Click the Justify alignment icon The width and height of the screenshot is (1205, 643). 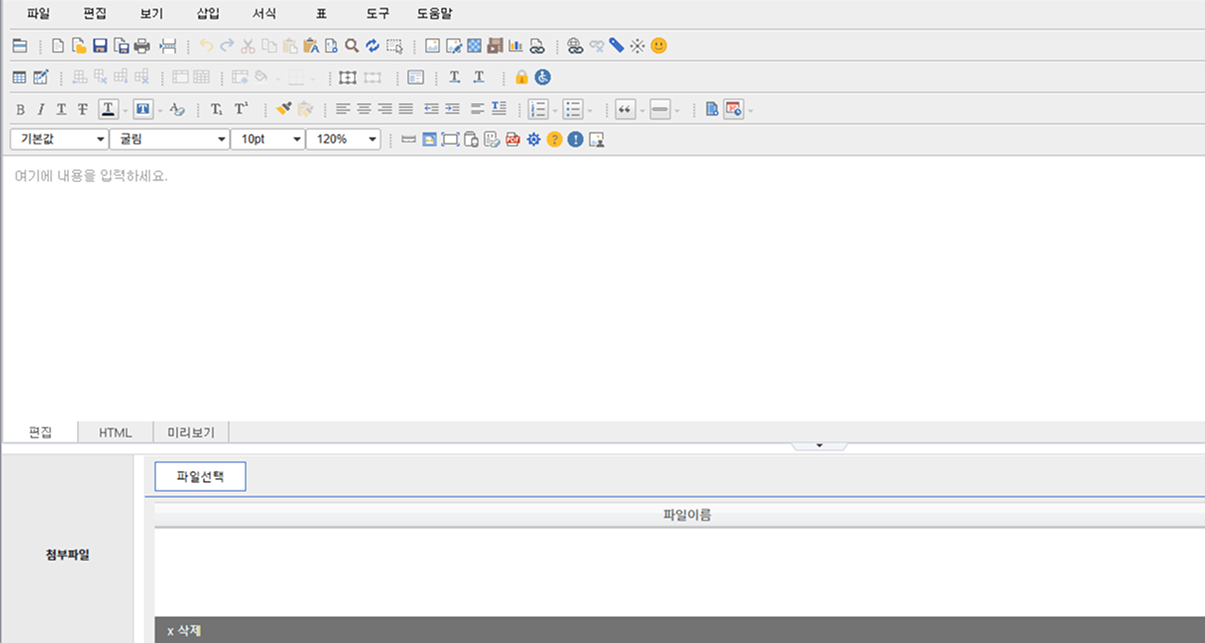pyautogui.click(x=405, y=109)
